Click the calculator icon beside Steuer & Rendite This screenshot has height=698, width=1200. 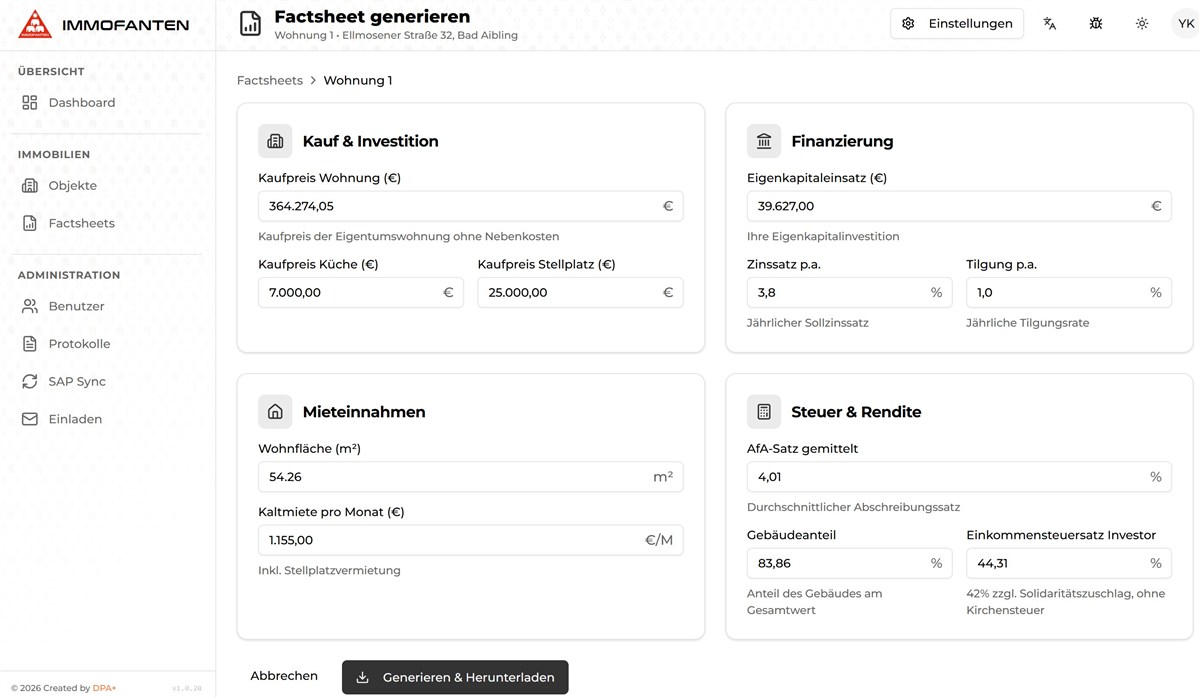764,411
